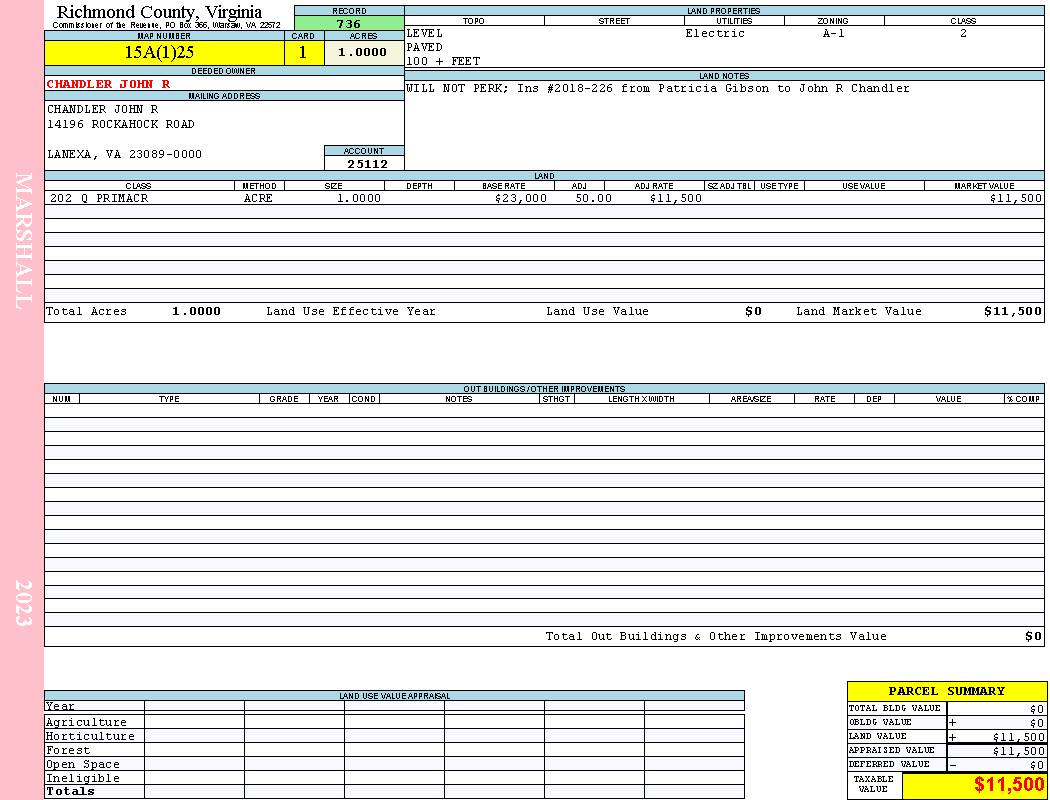The image size is (1050, 800).
Task: Click the Open Space row label
Action: (82, 765)
